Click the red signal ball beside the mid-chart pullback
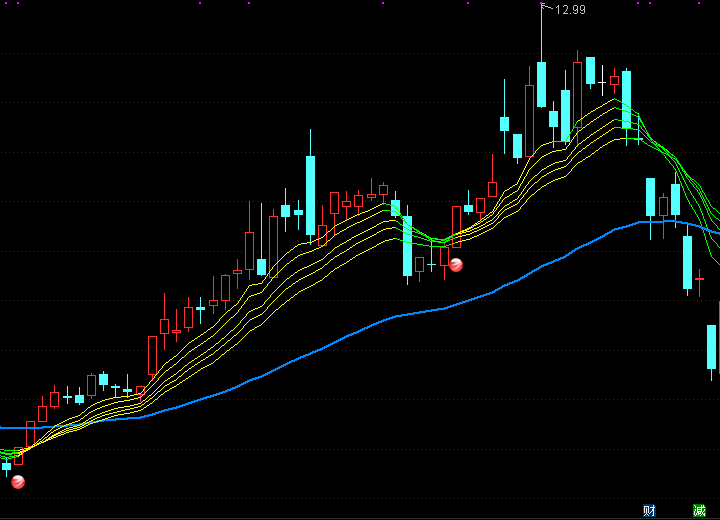 (x=456, y=265)
